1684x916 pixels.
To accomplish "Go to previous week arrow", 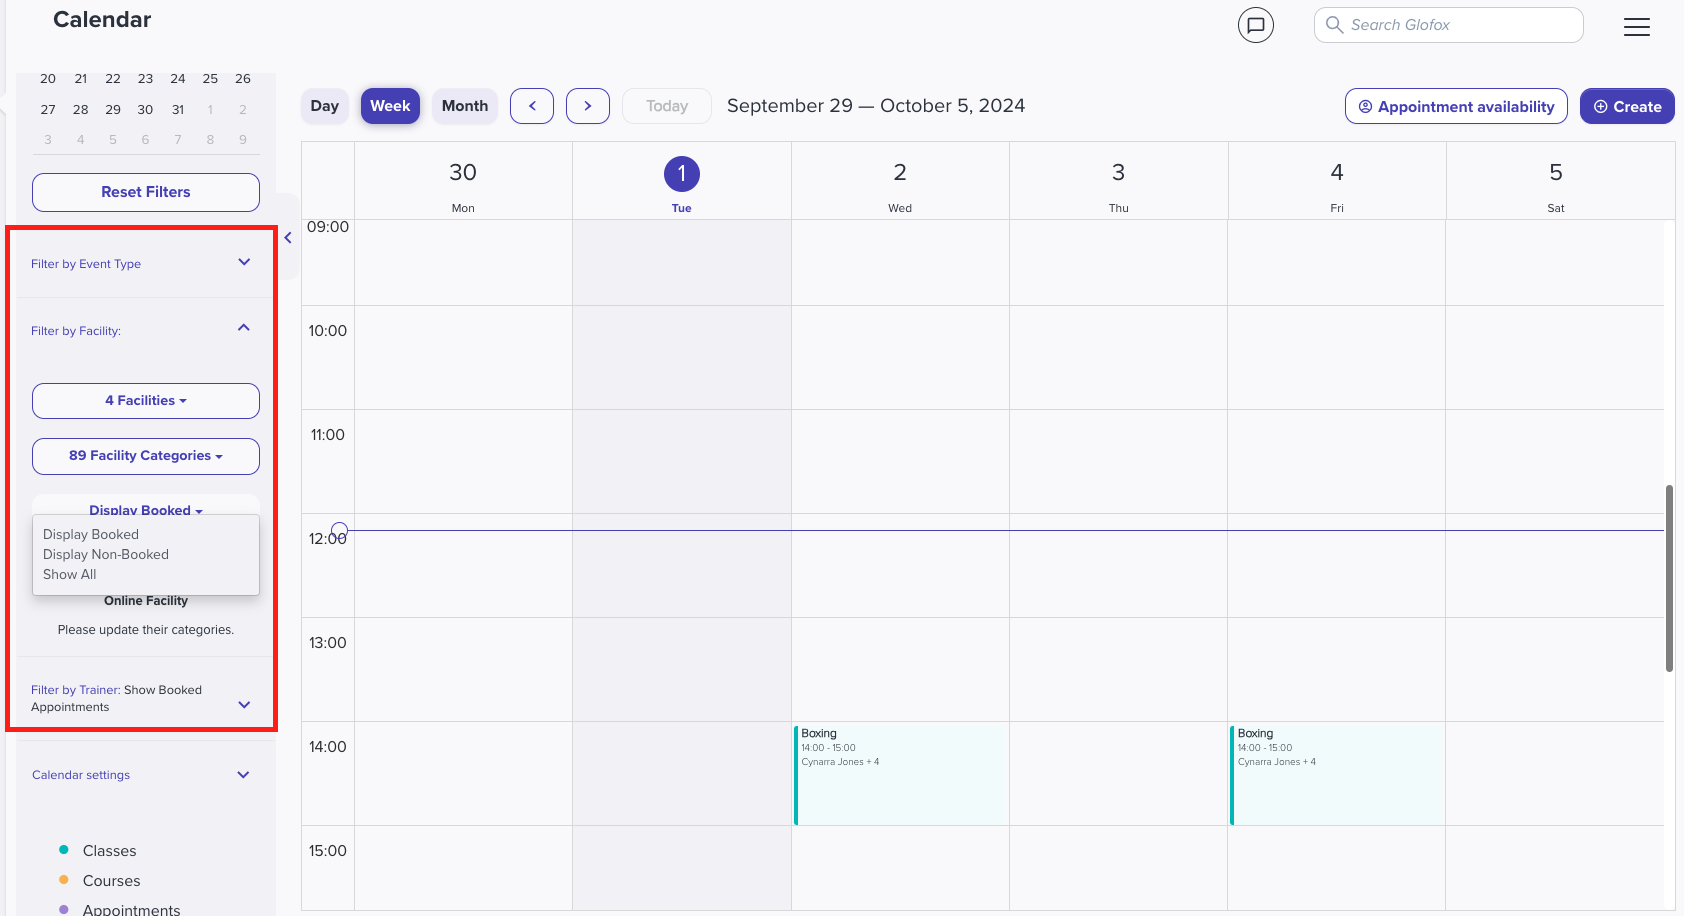I will tap(532, 106).
